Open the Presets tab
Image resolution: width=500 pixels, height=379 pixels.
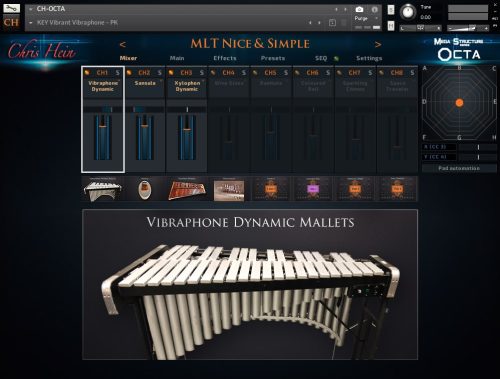coord(273,58)
